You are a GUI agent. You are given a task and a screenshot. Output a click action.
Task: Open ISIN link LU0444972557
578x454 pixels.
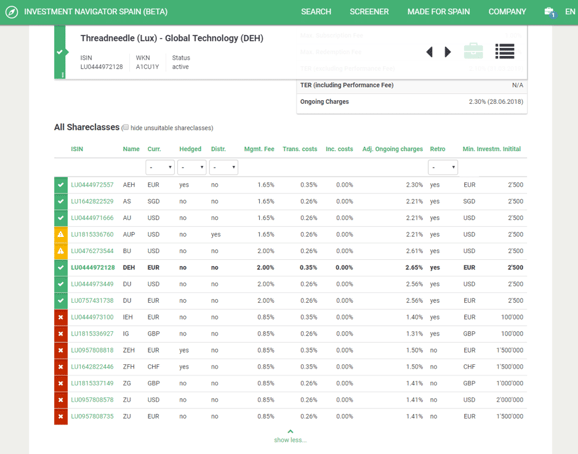click(x=92, y=185)
